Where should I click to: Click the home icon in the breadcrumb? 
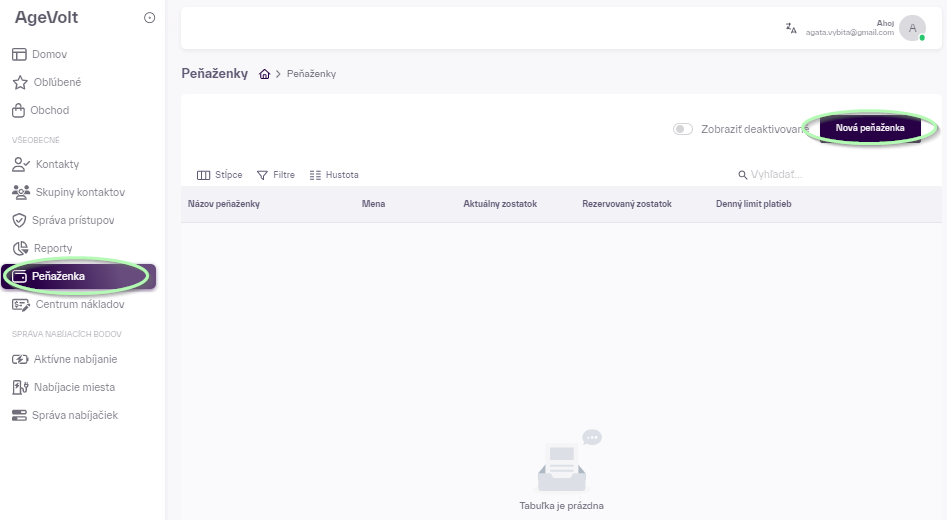pyautogui.click(x=265, y=74)
